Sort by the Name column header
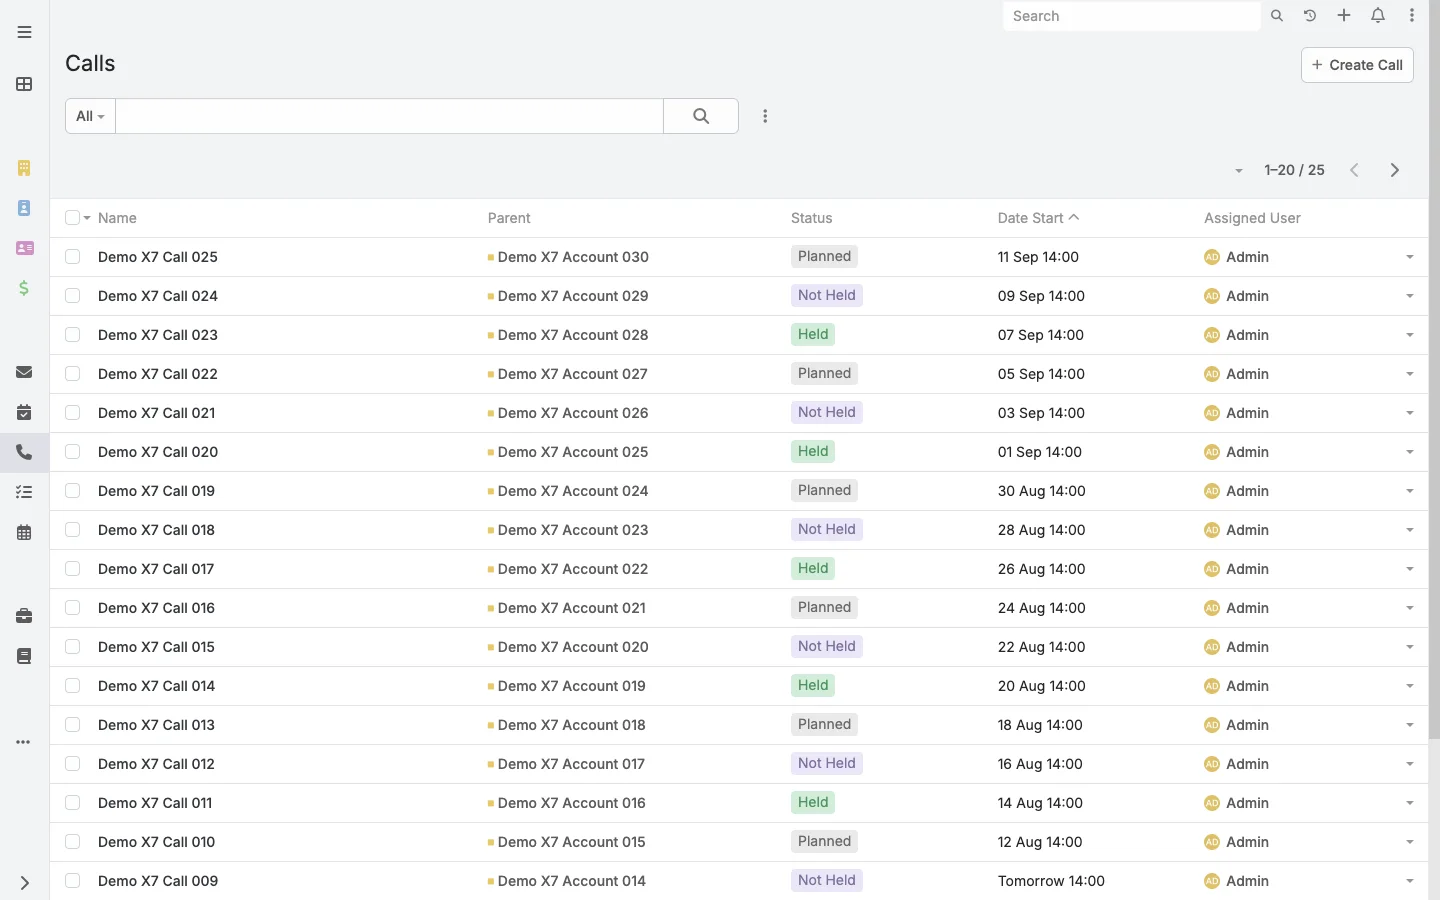 [117, 218]
